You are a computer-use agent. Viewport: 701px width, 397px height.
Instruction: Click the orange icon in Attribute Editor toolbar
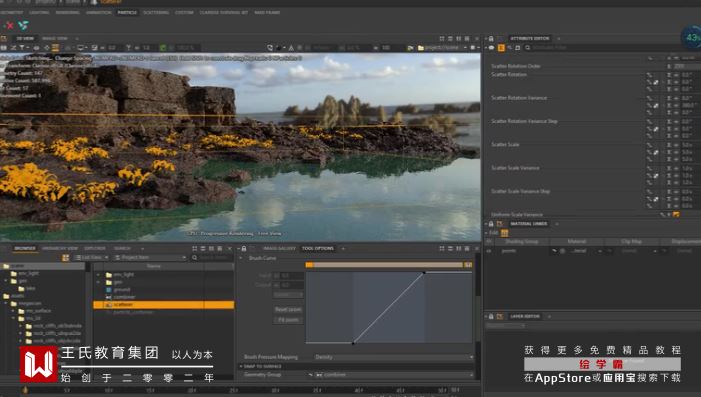click(501, 48)
